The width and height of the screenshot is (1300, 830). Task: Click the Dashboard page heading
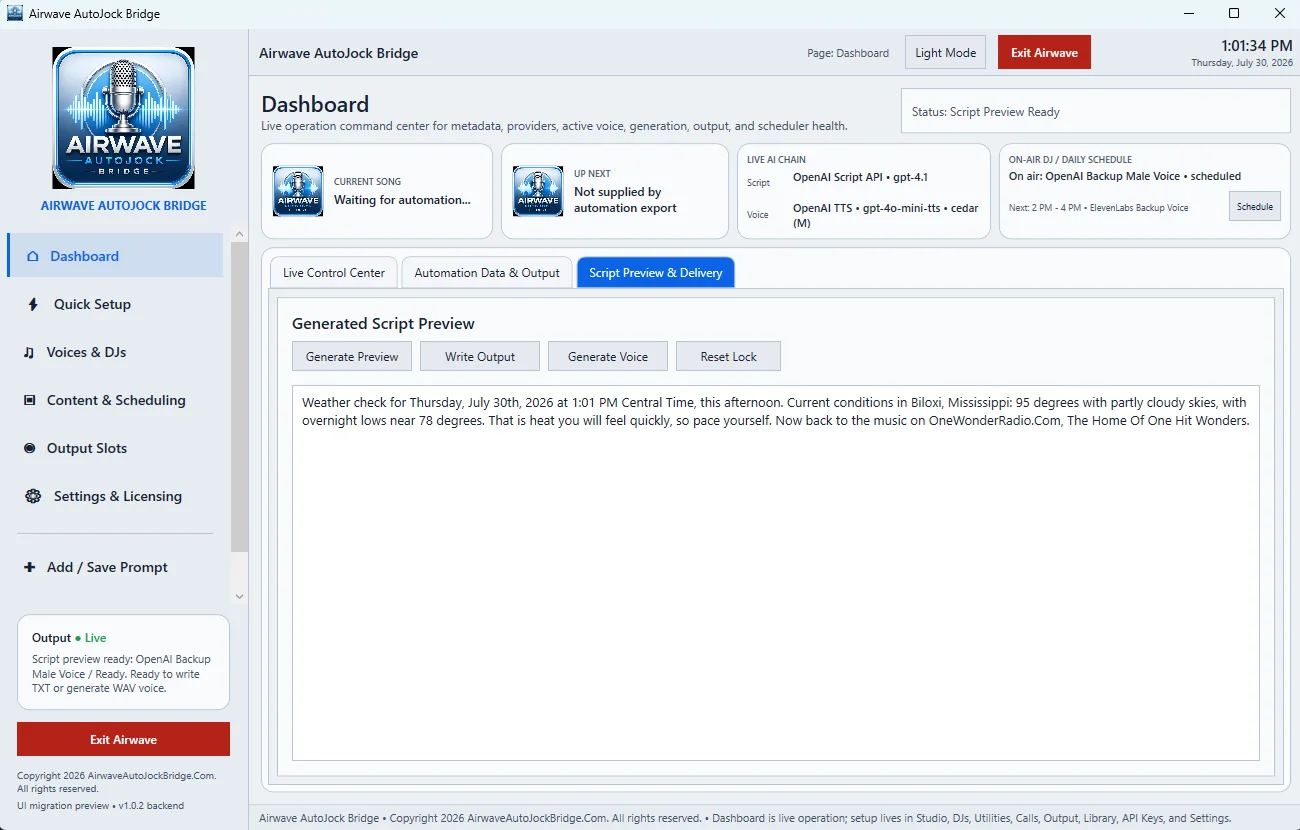click(315, 104)
